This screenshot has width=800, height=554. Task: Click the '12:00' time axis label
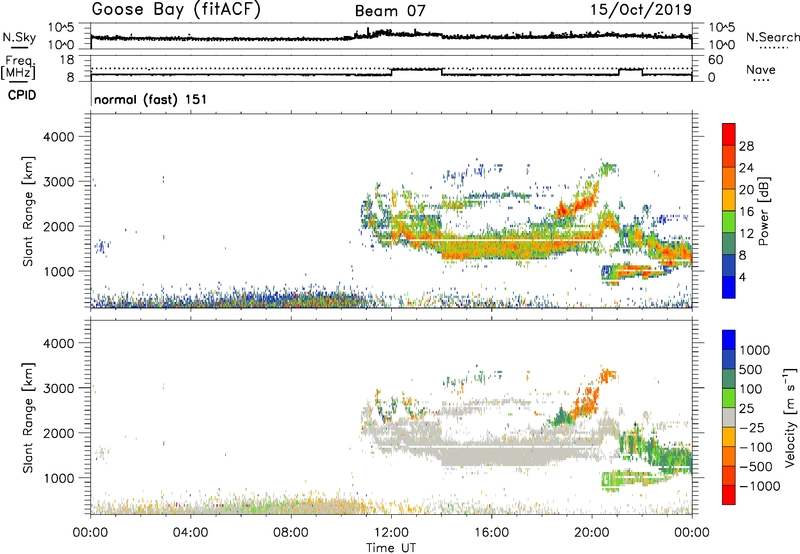pos(391,533)
